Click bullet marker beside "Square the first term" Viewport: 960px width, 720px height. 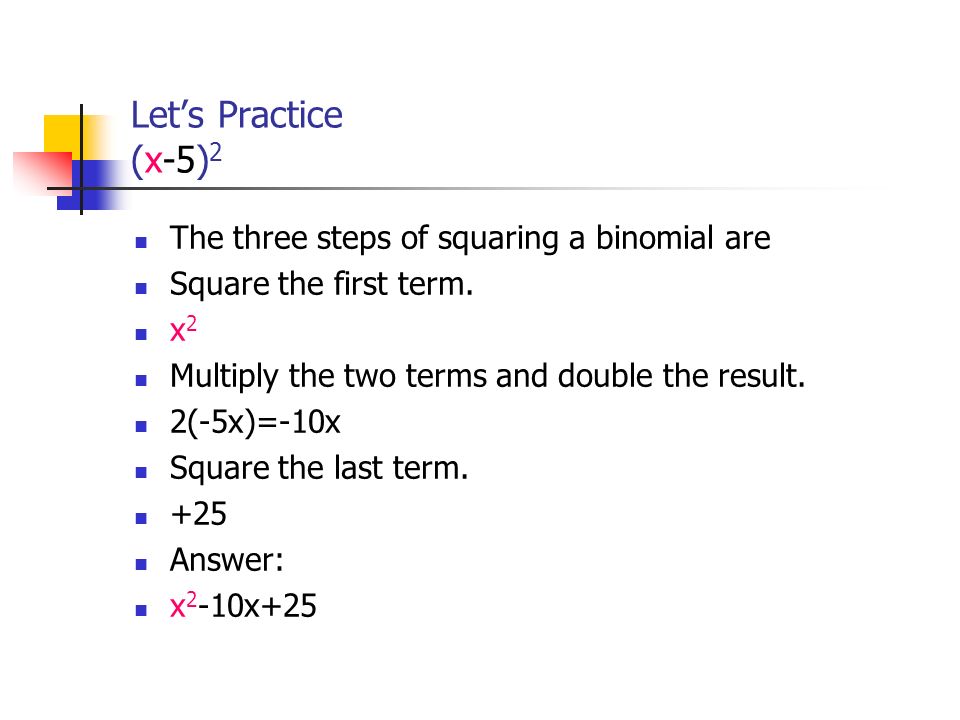[141, 288]
